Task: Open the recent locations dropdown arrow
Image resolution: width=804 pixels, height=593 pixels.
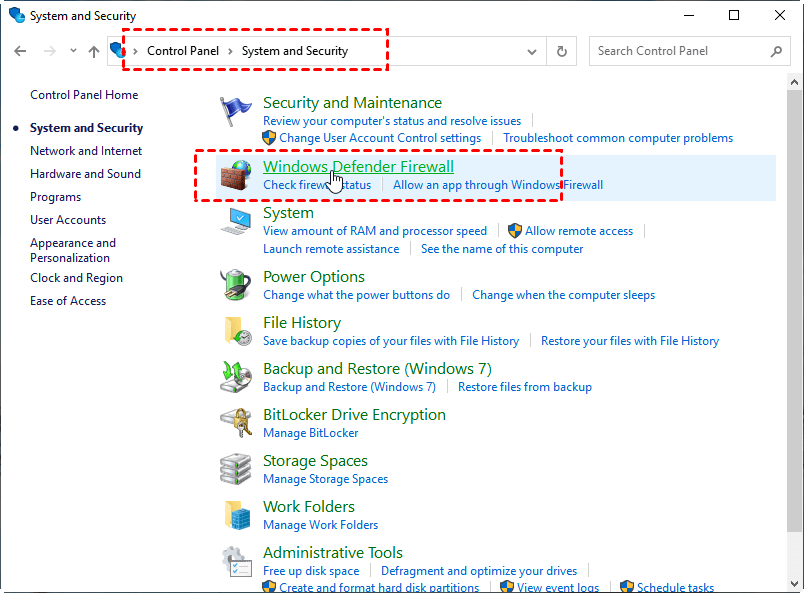Action: 73,51
